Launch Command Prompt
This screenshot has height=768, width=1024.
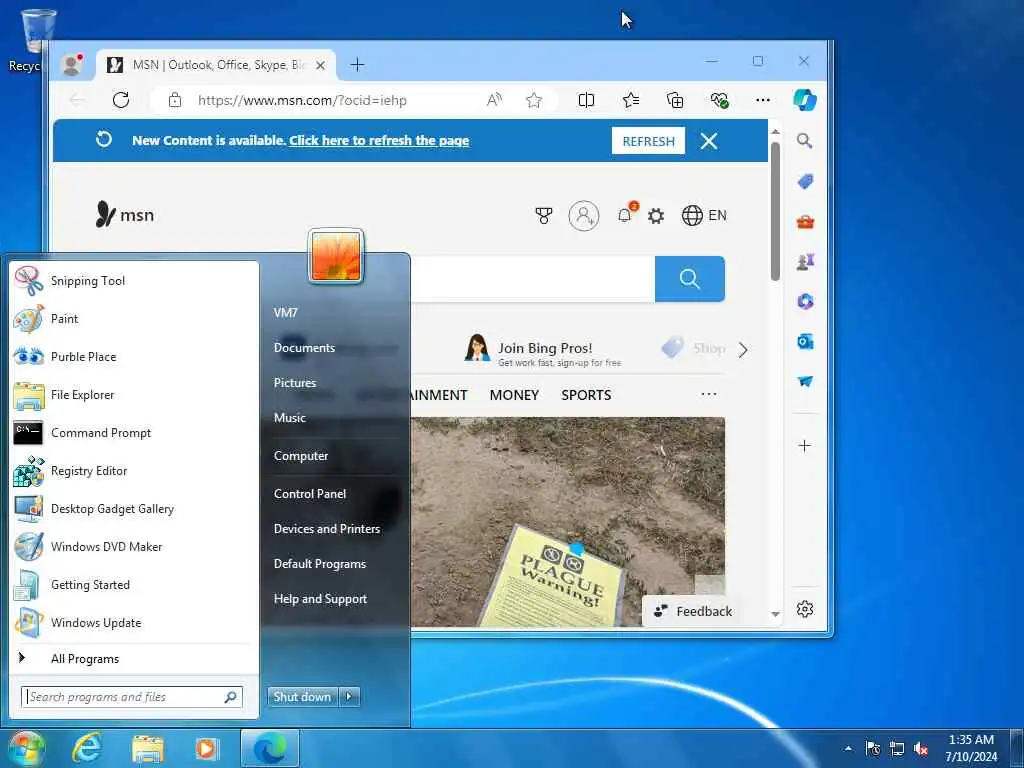133,432
